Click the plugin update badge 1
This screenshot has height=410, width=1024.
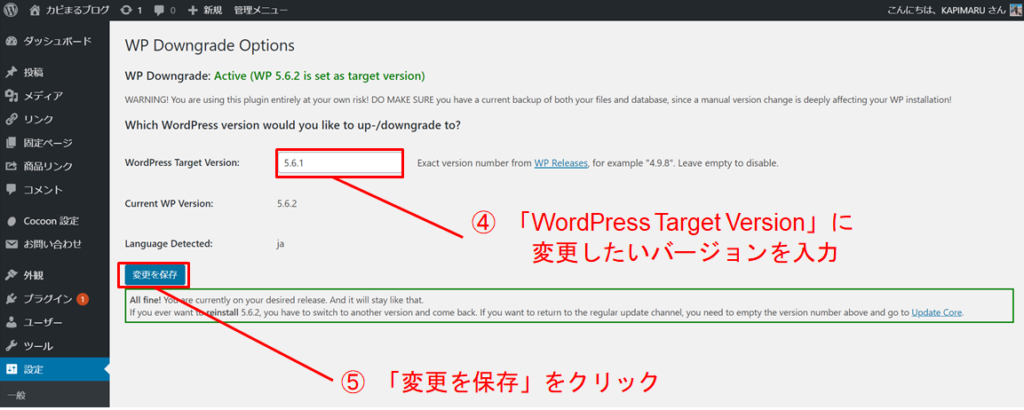[82, 300]
